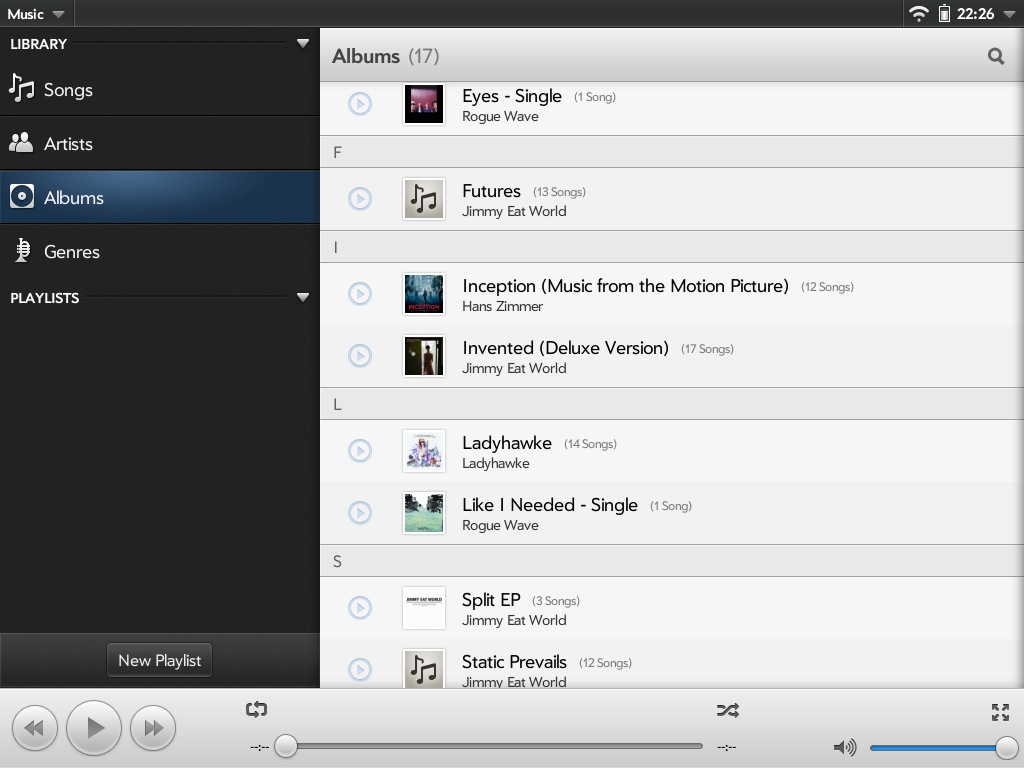The width and height of the screenshot is (1024, 768).
Task: Click the 'Static Prevails' title
Action: 514,662
